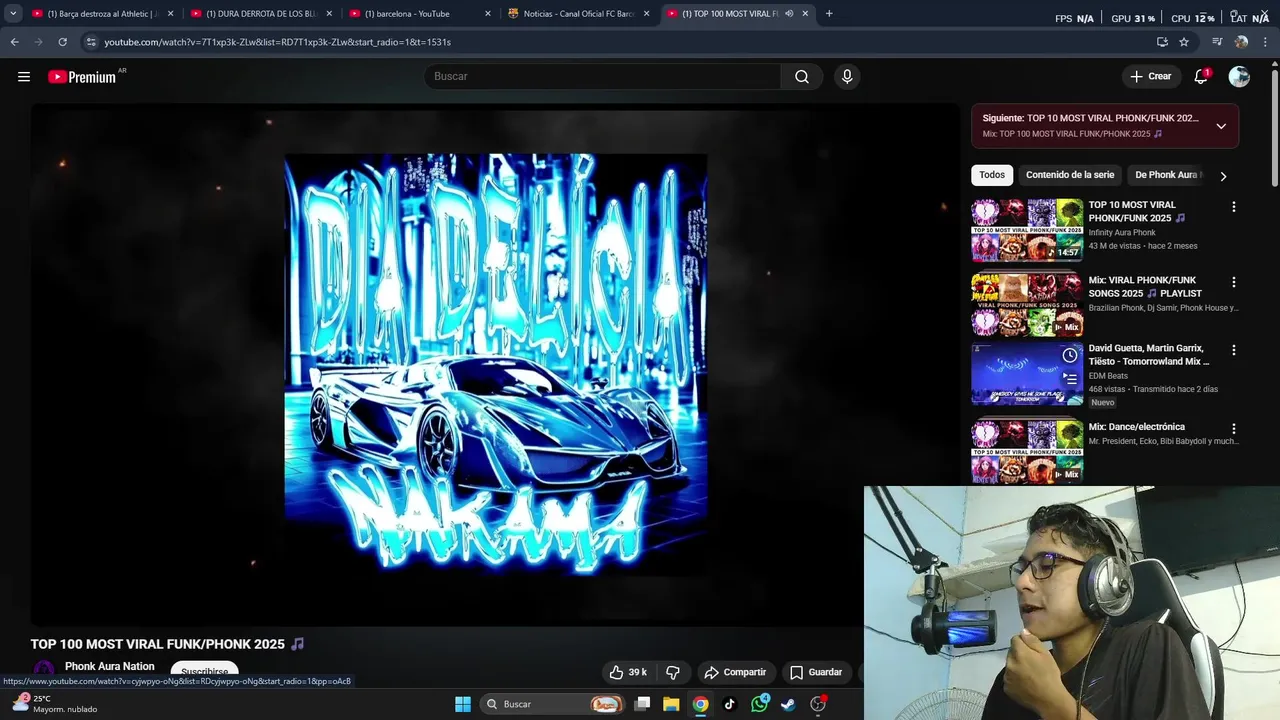
Task: Open thumbnail of Mix: VIRAL PHONK/FUNK SONGS 2025
Action: click(x=1027, y=305)
